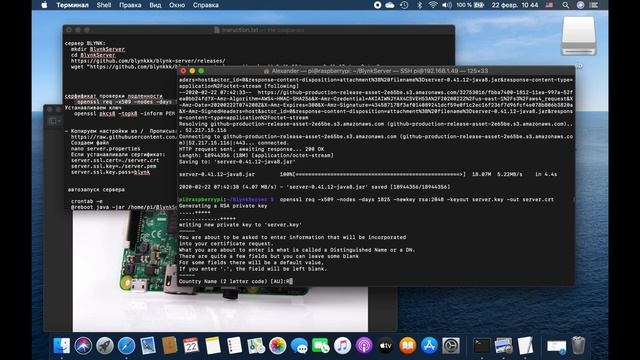This screenshot has width=640, height=360.
Task: Open the Shell menu
Action: click(104, 5)
